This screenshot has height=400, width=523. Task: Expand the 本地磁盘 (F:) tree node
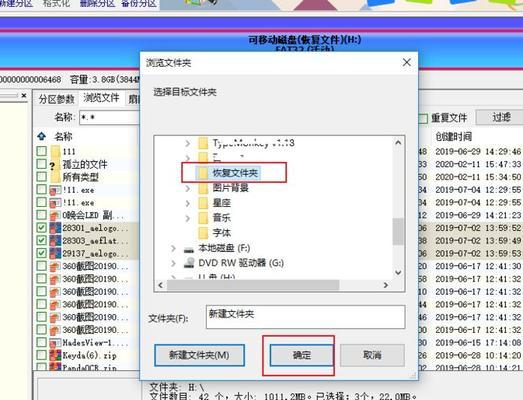[x=173, y=249]
